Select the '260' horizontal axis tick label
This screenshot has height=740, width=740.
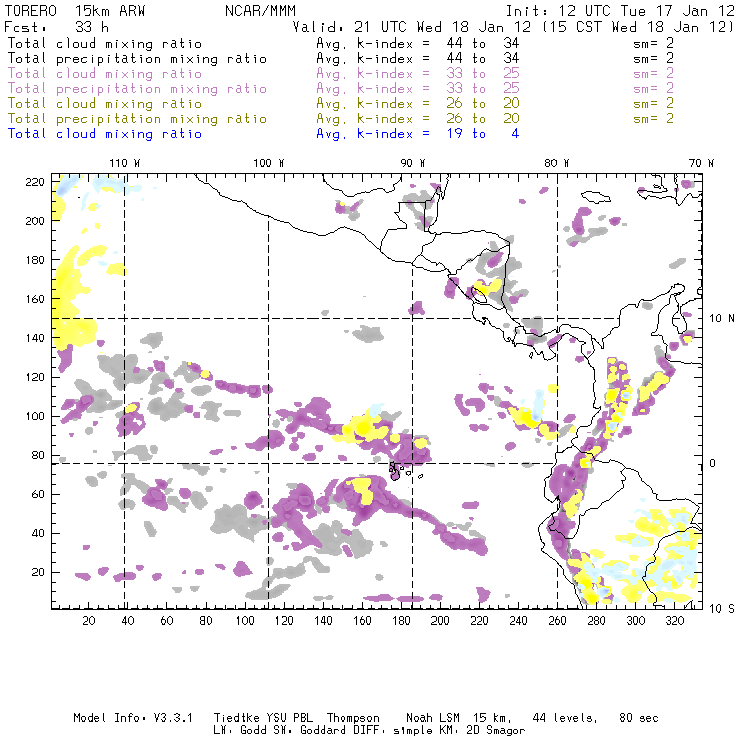(x=557, y=621)
